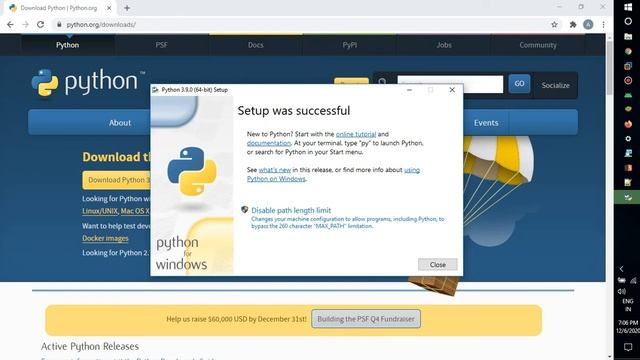Reload the python.org page
This screenshot has height=360, width=640.
tap(40, 24)
